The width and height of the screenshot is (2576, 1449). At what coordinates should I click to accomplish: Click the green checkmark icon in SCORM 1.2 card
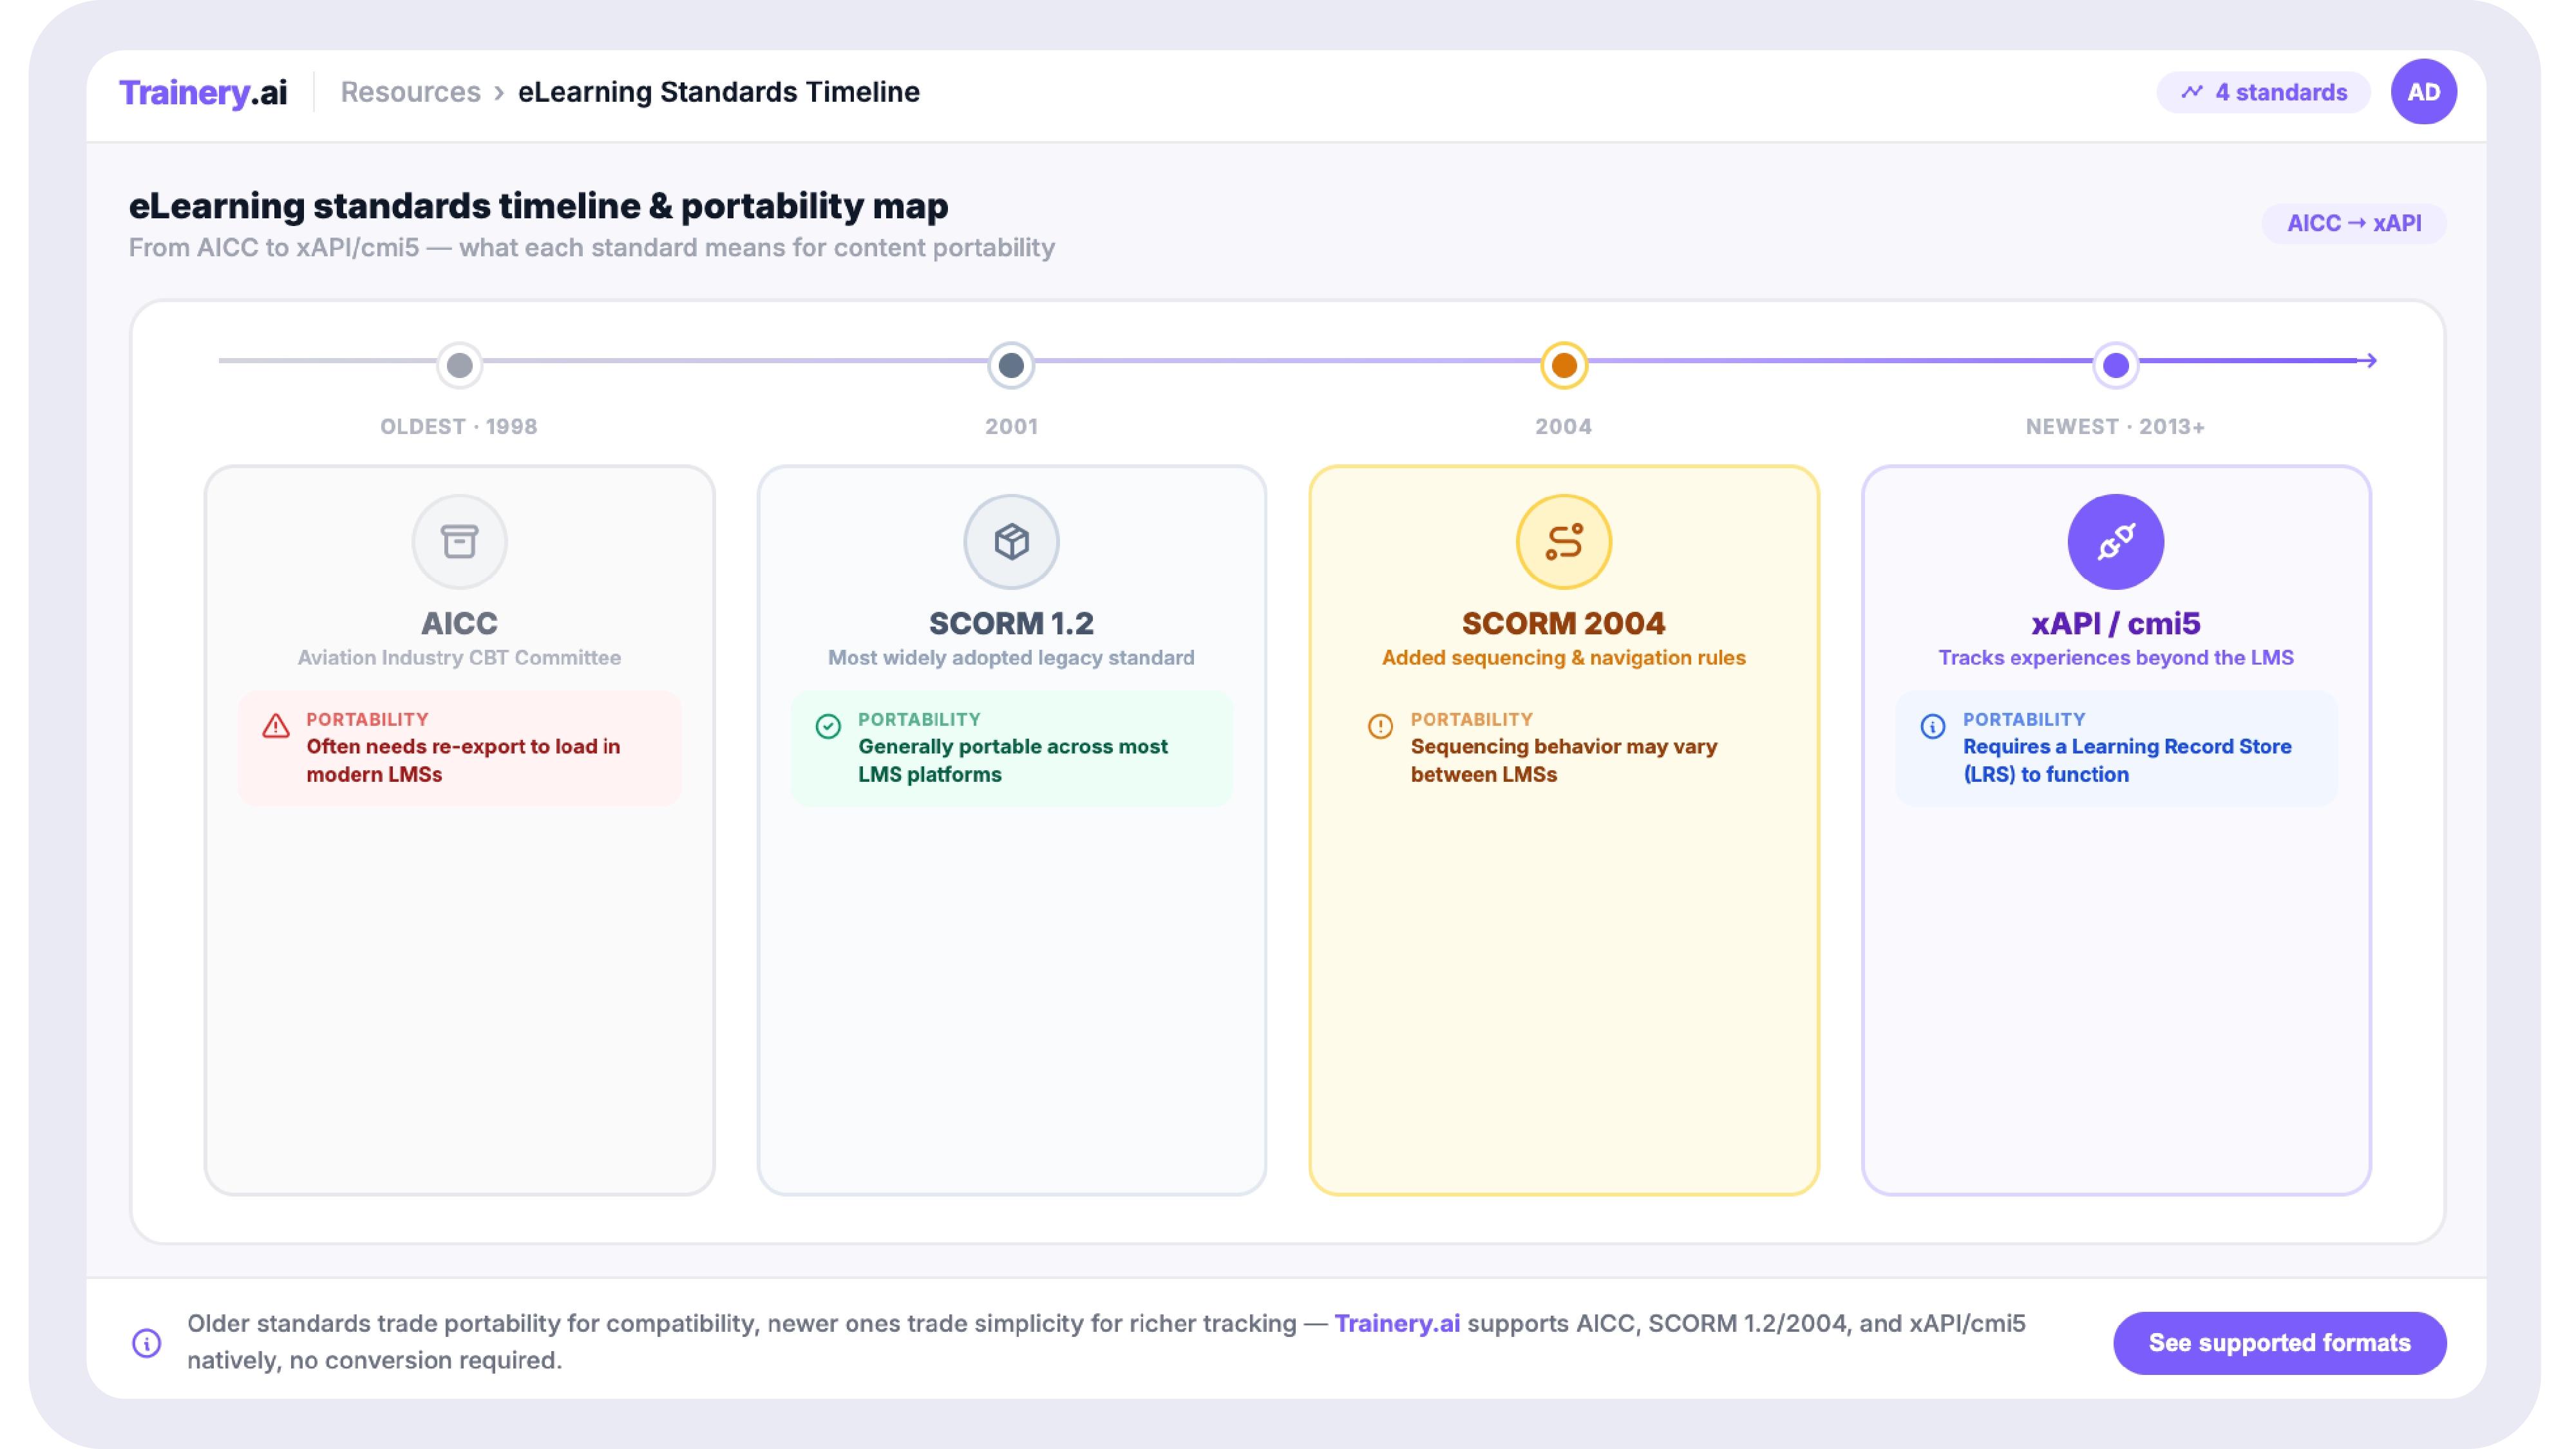point(828,726)
